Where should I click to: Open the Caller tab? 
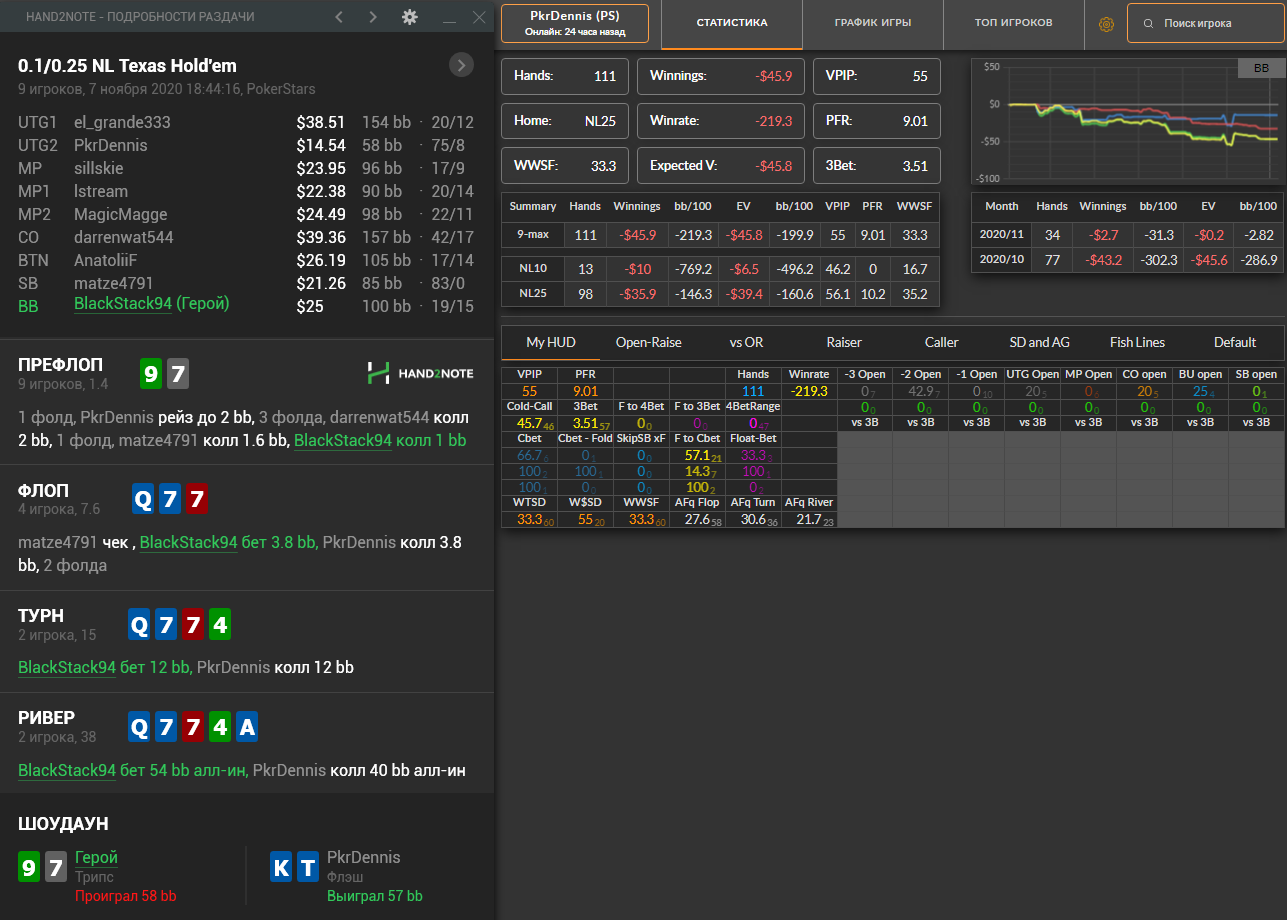coord(942,342)
